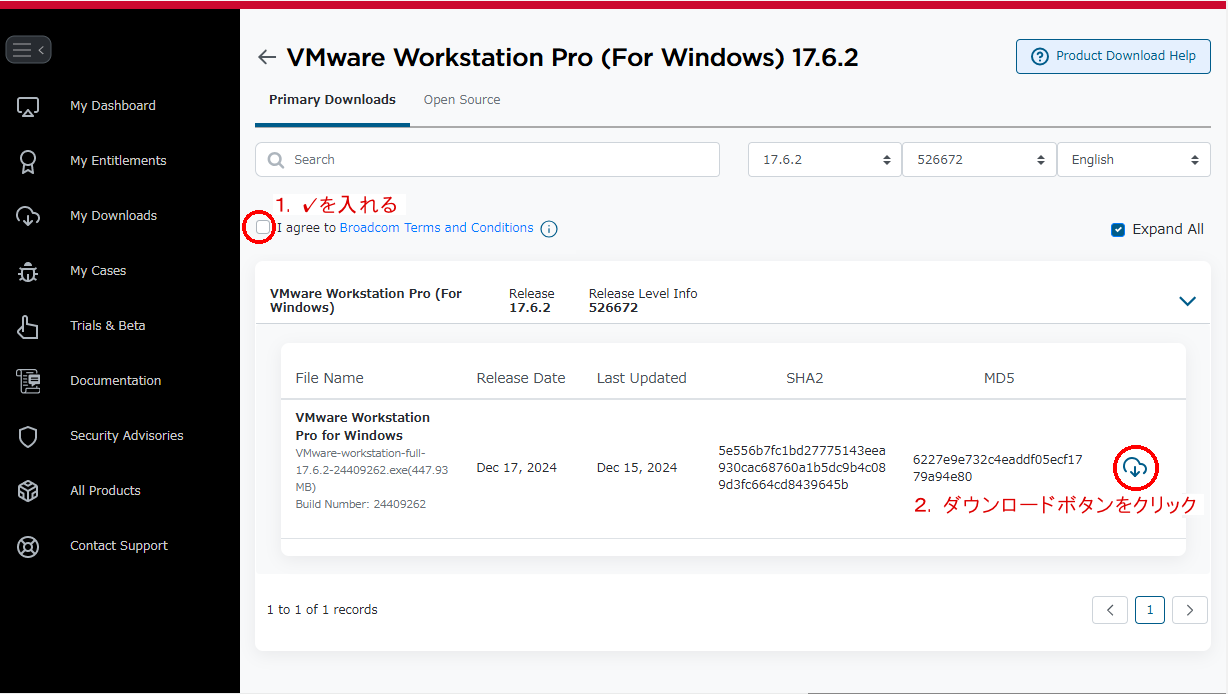The height and width of the screenshot is (694, 1228).
Task: Click the My Entitlements ribbon icon
Action: 28,161
